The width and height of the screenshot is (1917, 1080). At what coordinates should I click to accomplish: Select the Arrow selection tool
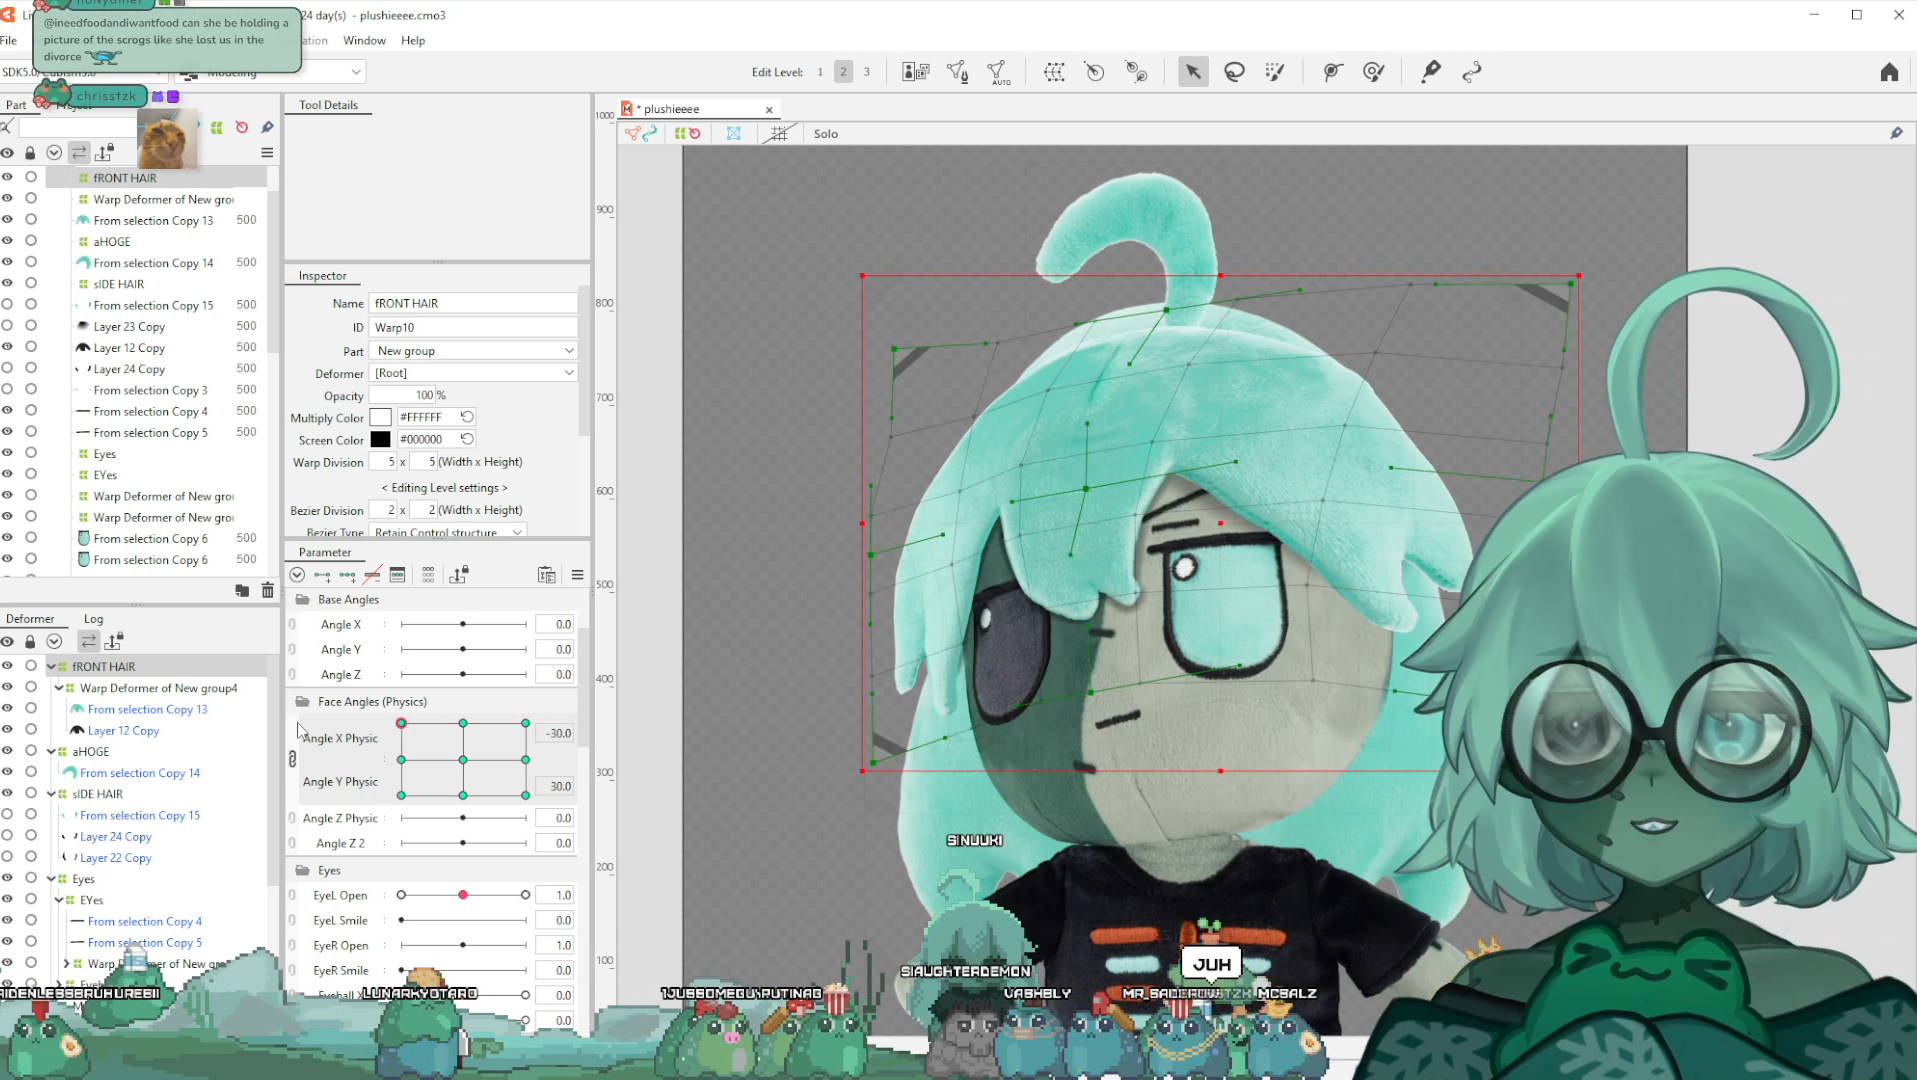point(1192,72)
